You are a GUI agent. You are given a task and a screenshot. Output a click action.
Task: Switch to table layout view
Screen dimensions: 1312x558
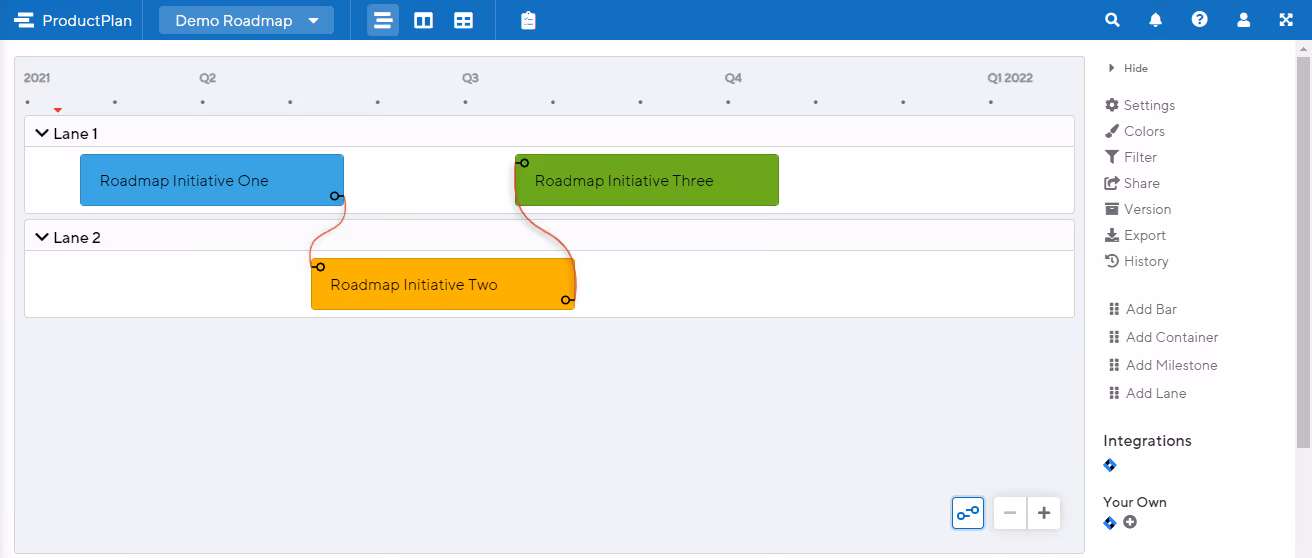pos(463,20)
